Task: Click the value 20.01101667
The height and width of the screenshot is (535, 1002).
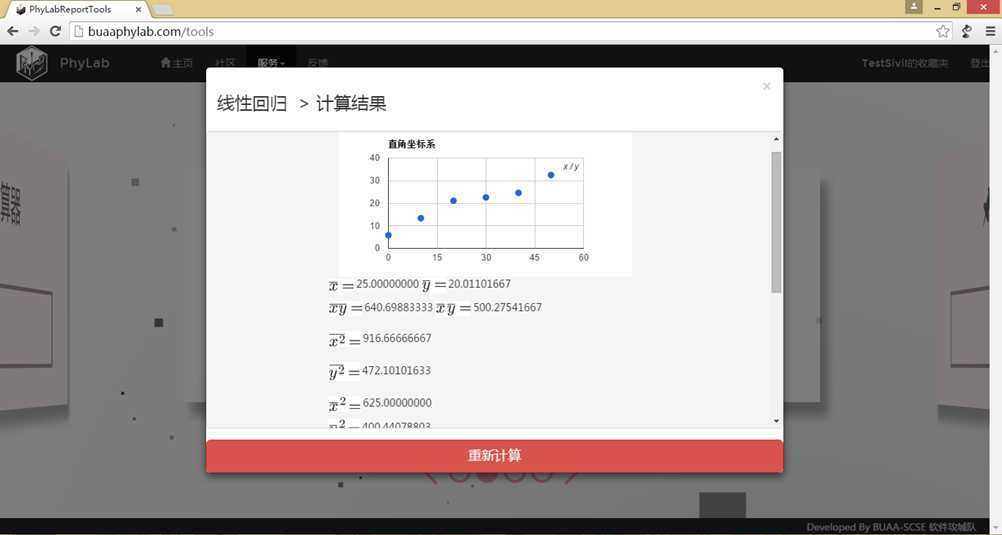Action: click(479, 284)
